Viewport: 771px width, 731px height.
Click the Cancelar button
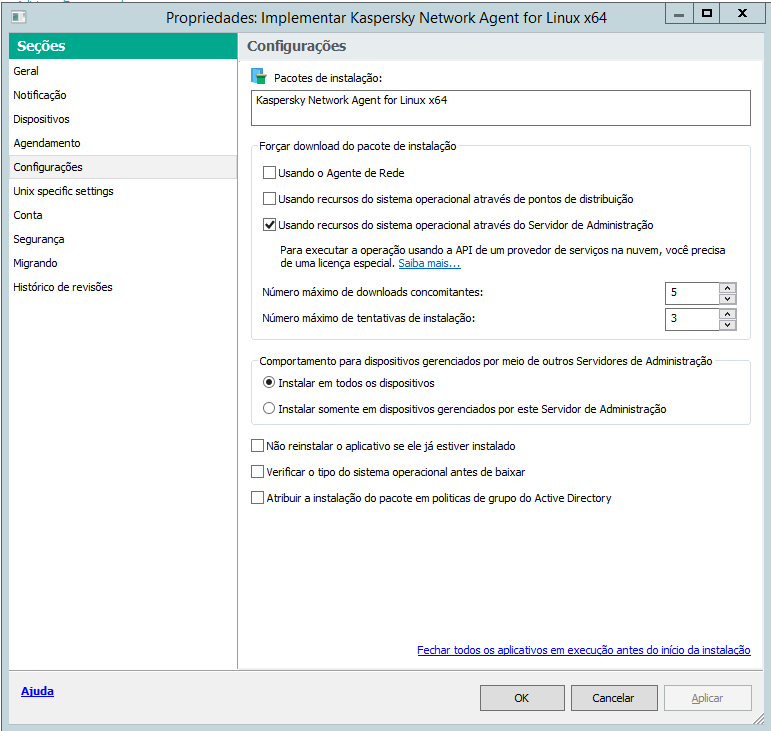pyautogui.click(x=614, y=698)
